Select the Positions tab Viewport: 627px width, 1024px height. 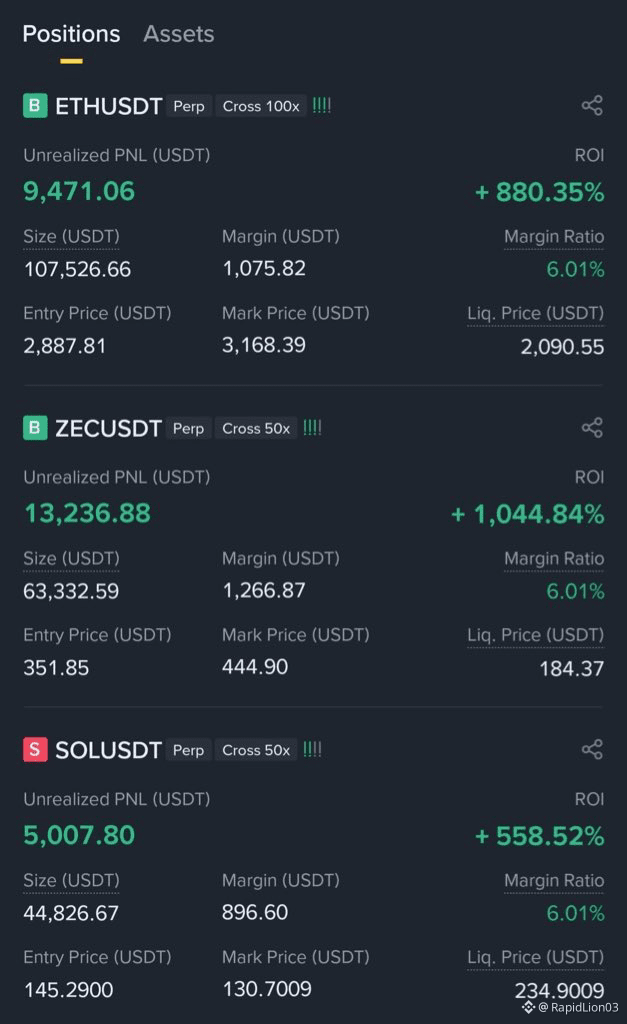pyautogui.click(x=71, y=34)
